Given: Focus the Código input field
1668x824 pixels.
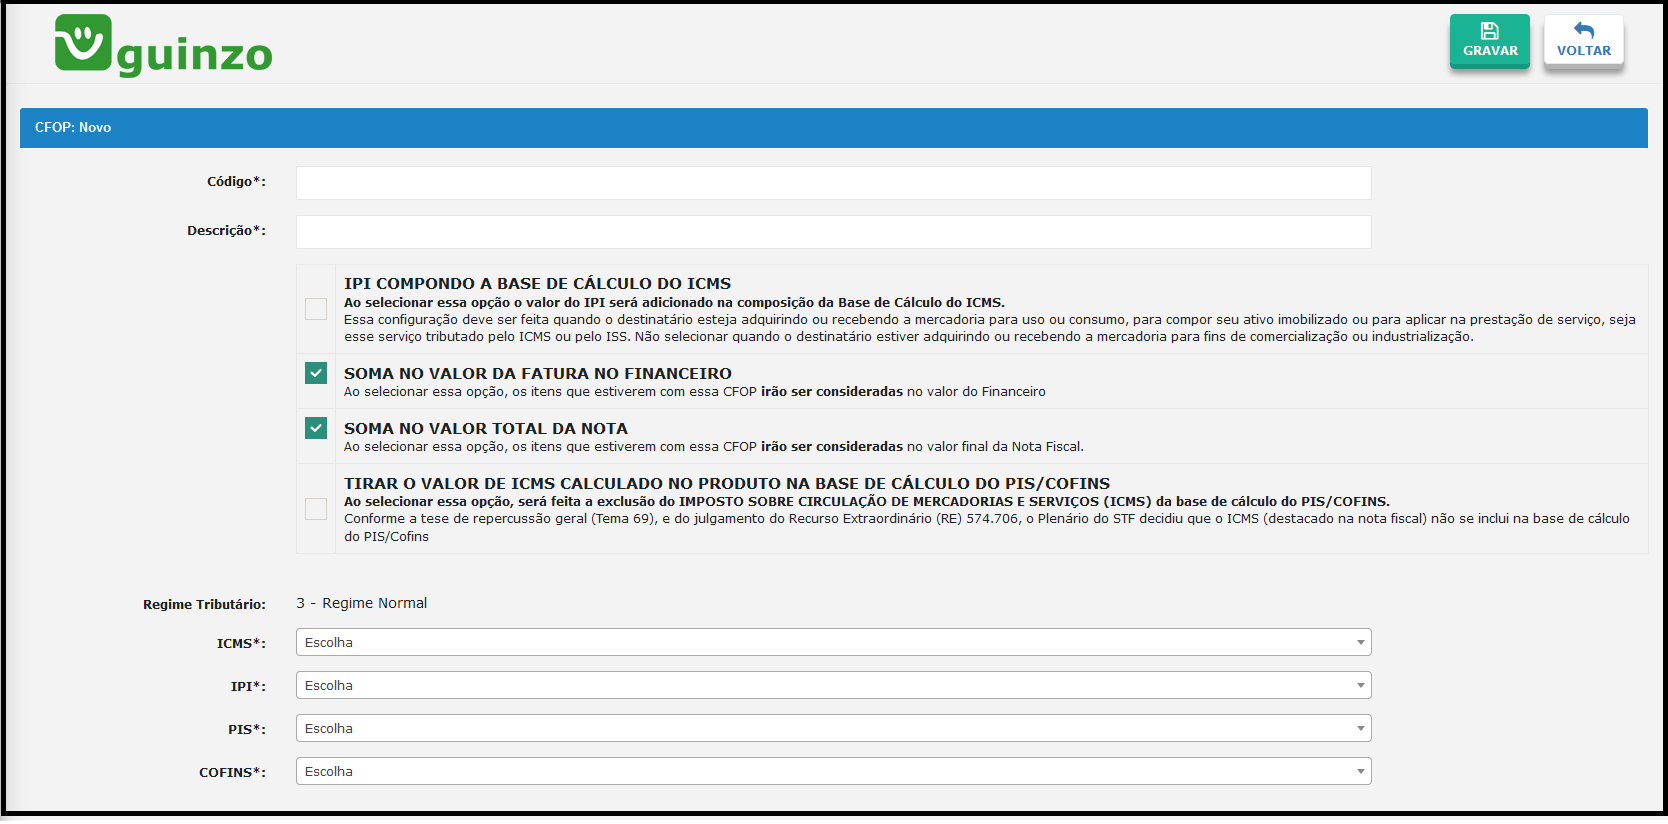Looking at the screenshot, I should (x=833, y=183).
